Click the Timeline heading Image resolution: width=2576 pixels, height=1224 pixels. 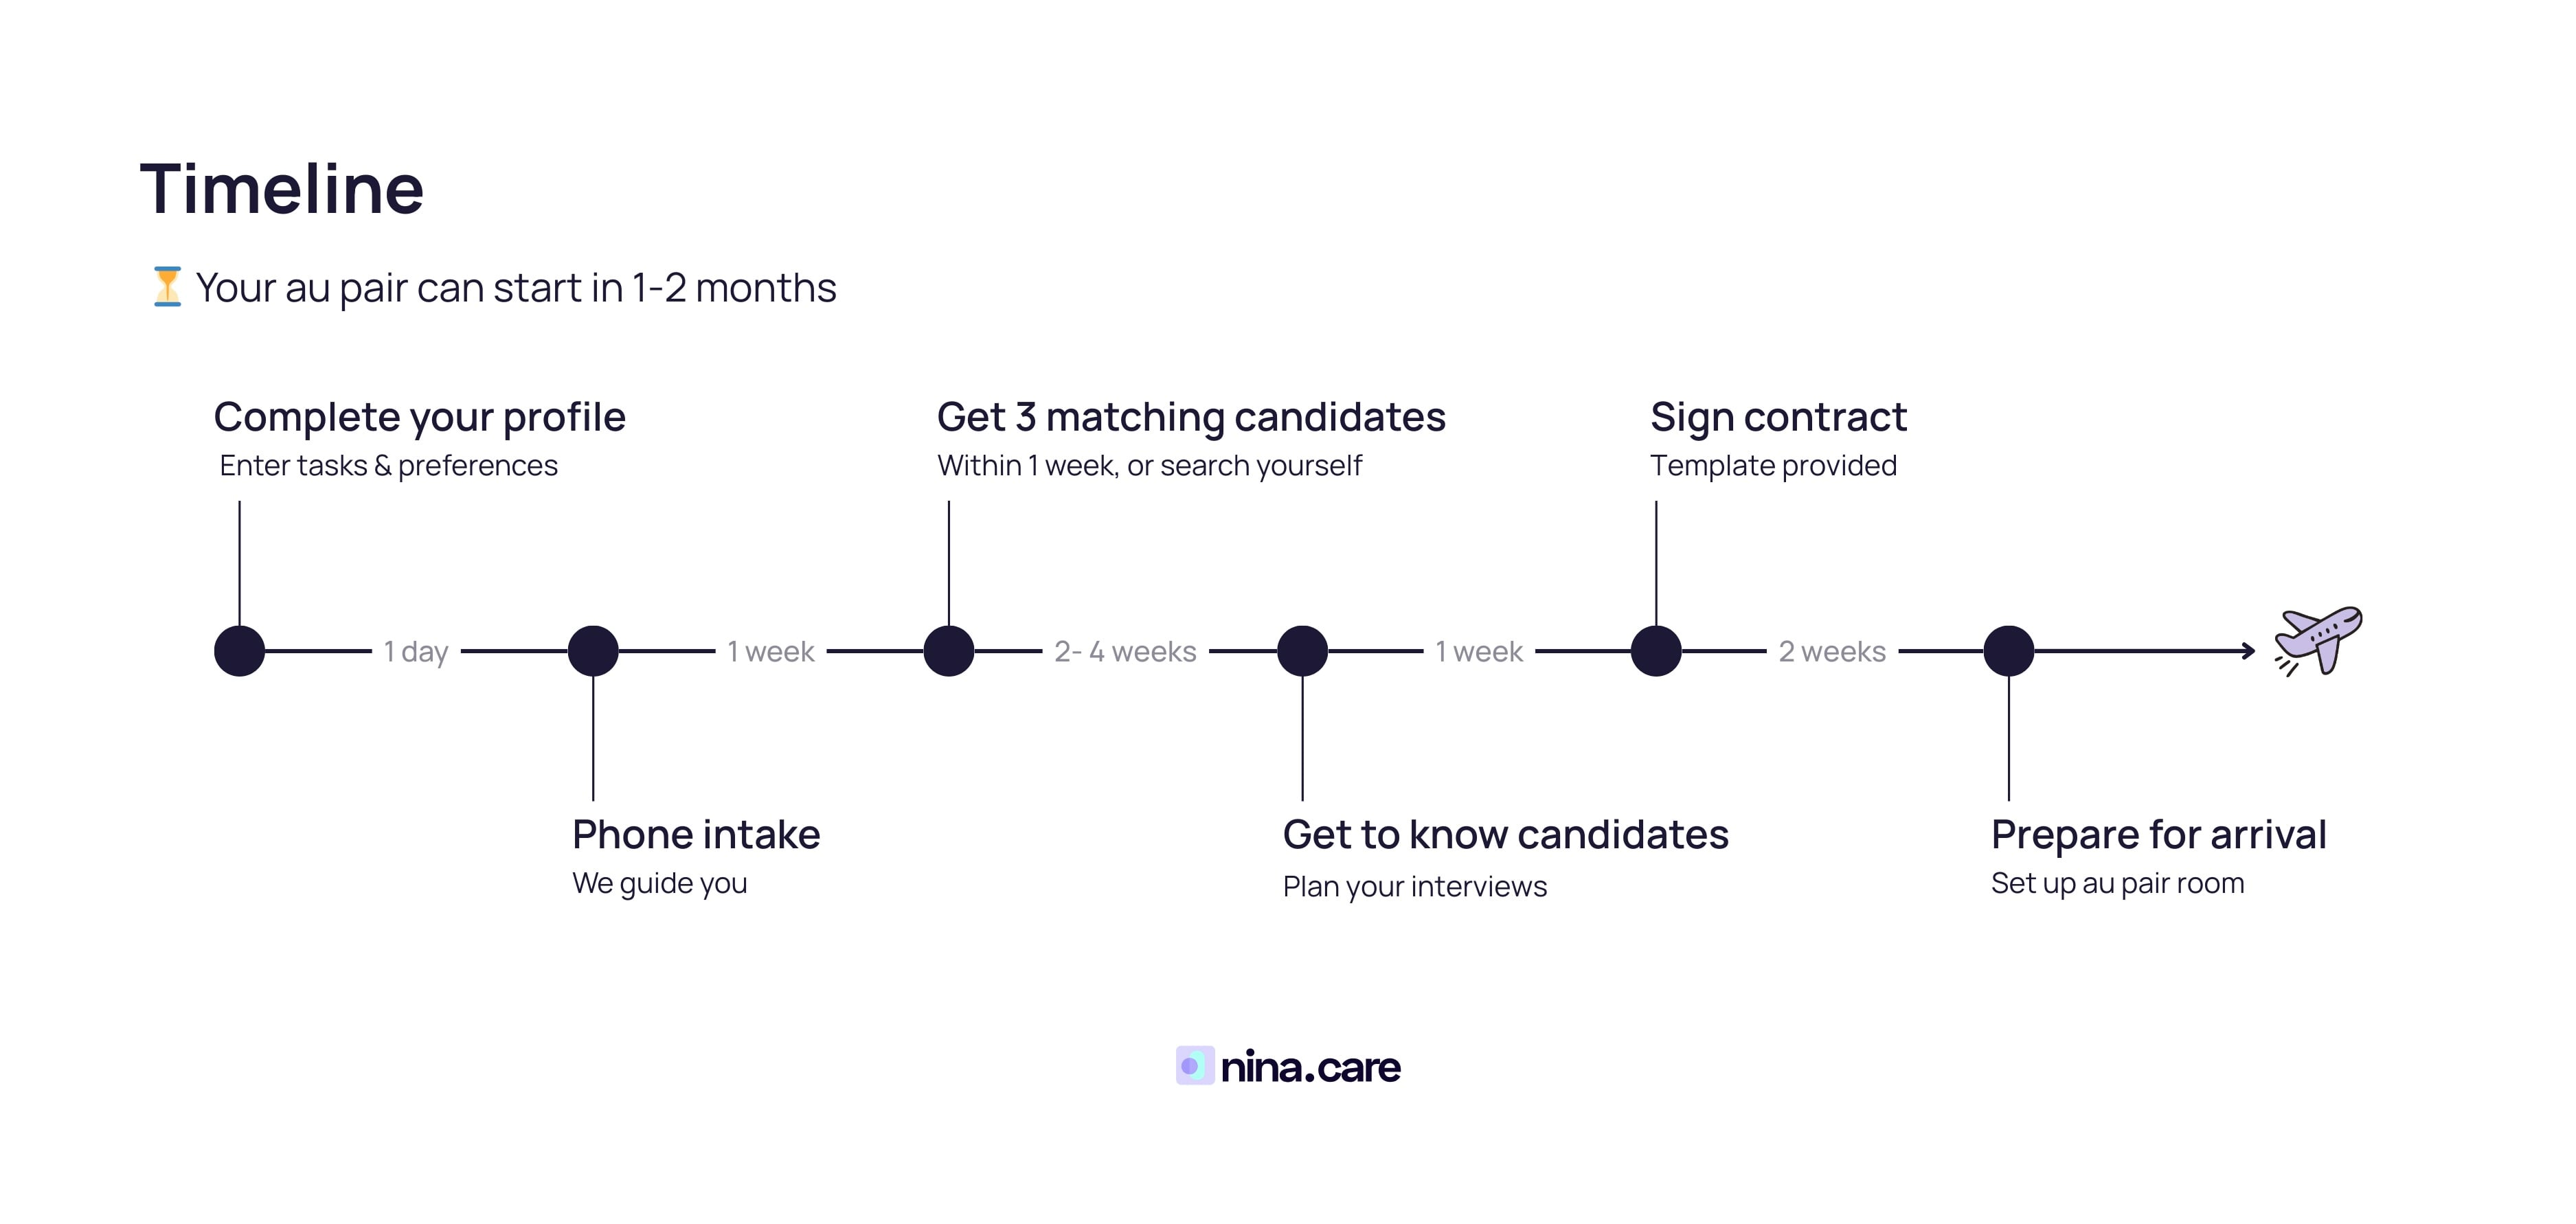point(282,189)
